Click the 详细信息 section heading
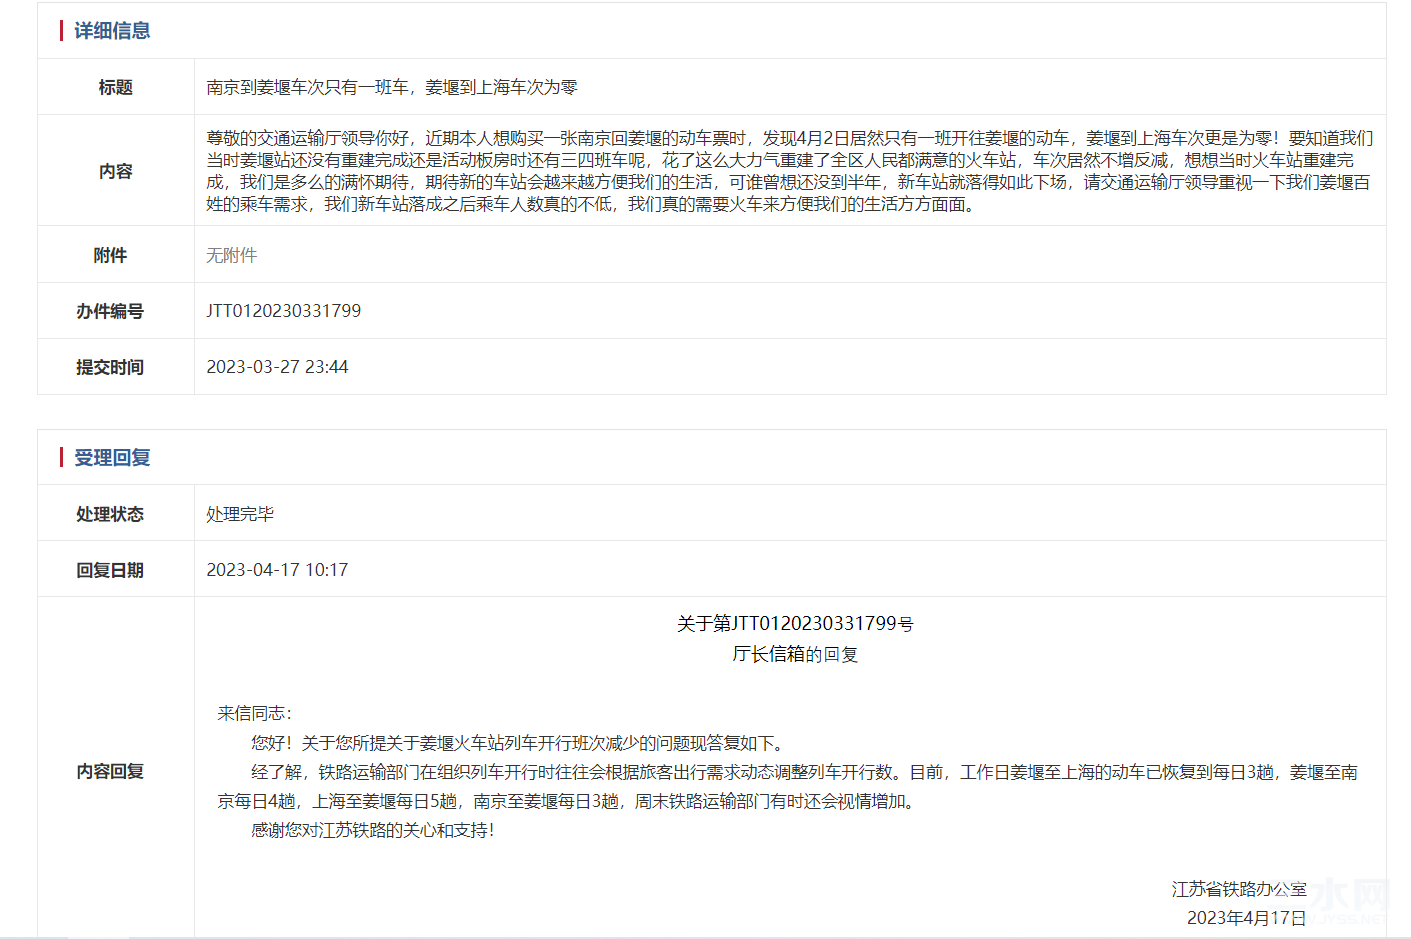1411x939 pixels. (x=112, y=31)
